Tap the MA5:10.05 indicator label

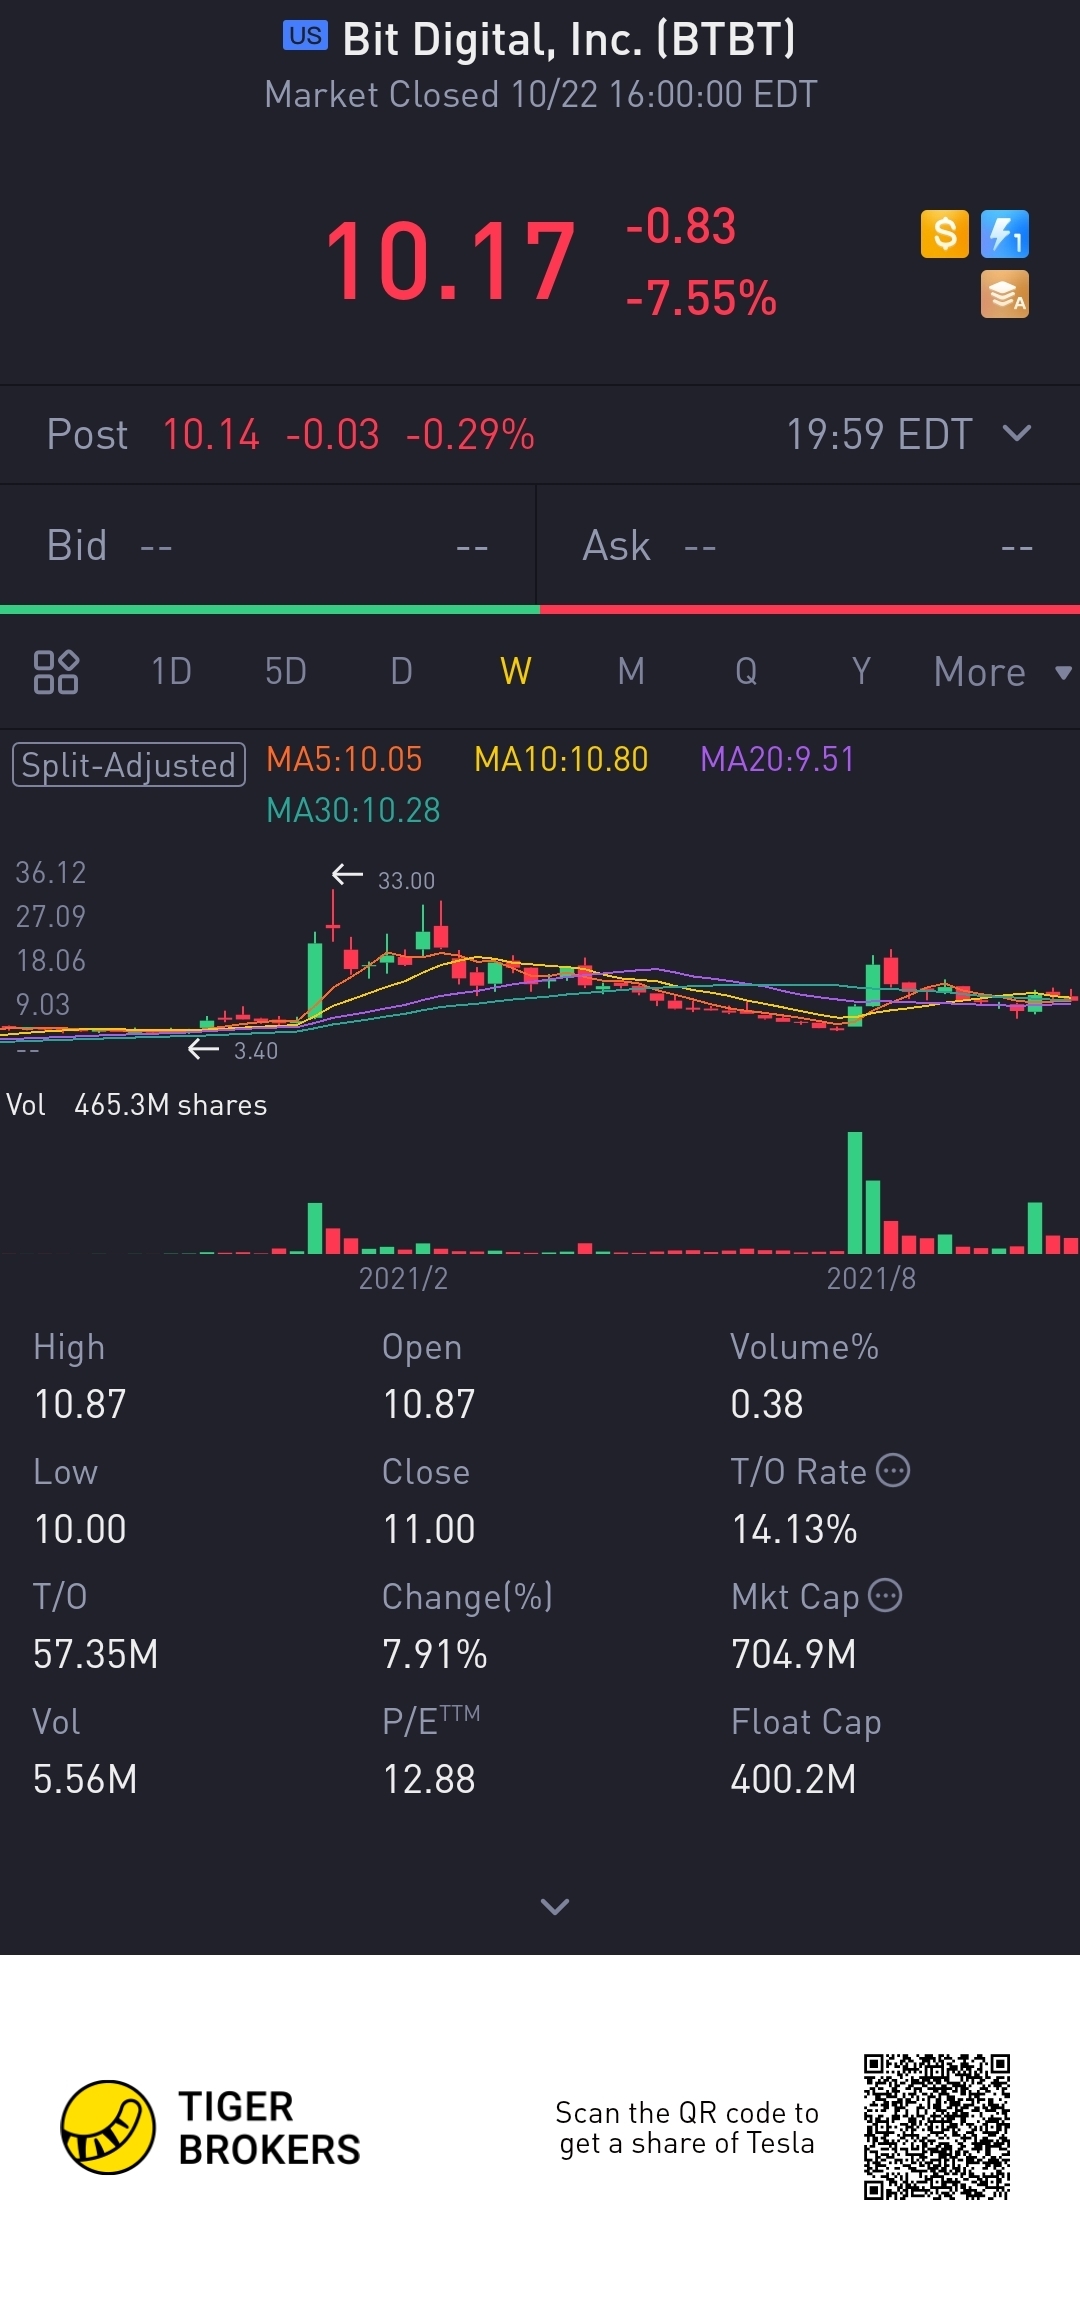click(x=344, y=759)
